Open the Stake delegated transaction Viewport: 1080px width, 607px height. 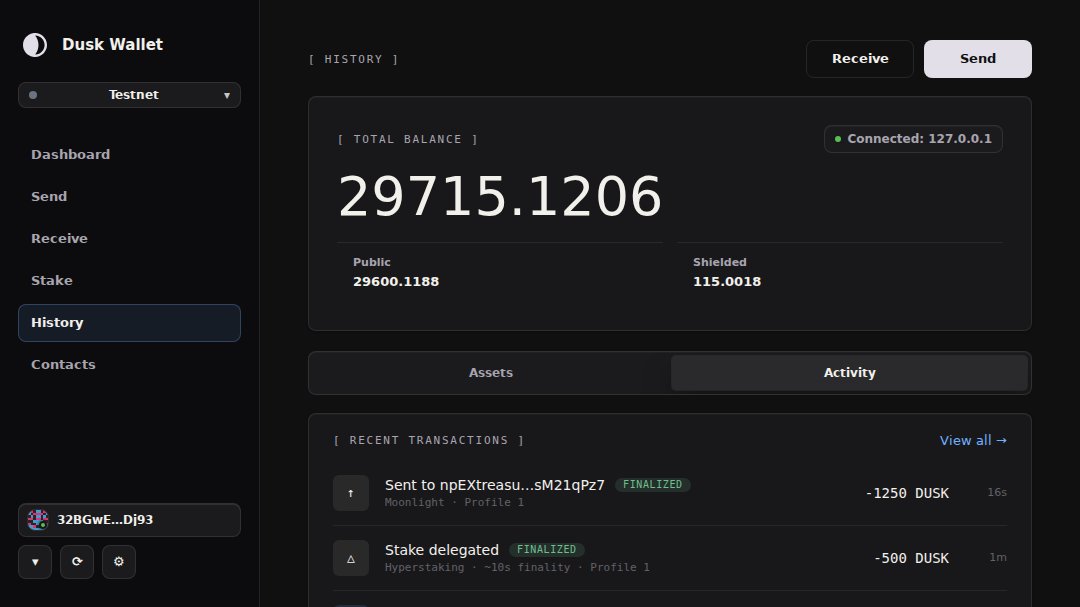[669, 557]
